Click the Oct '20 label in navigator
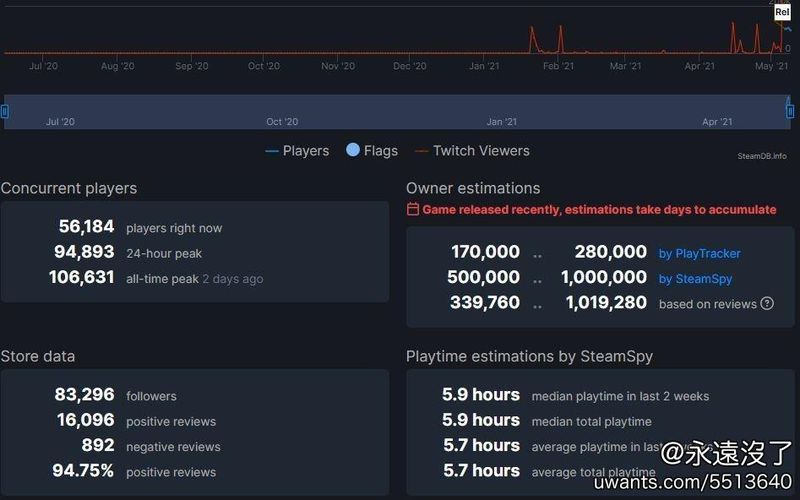Image resolution: width=800 pixels, height=500 pixels. [282, 121]
